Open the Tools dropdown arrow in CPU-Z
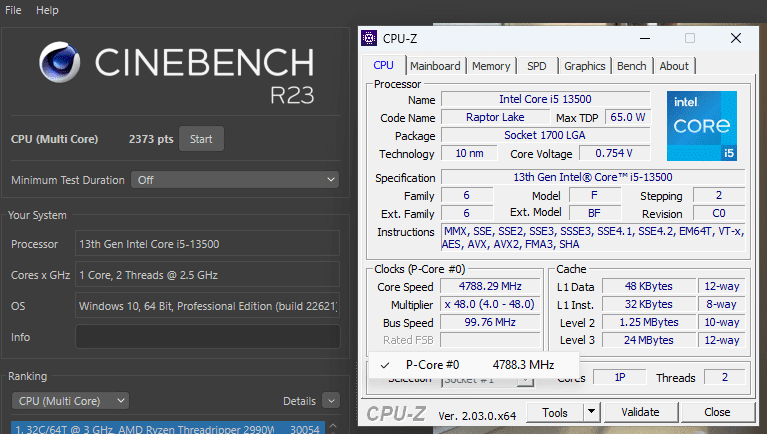Image resolution: width=767 pixels, height=434 pixels. (x=591, y=412)
